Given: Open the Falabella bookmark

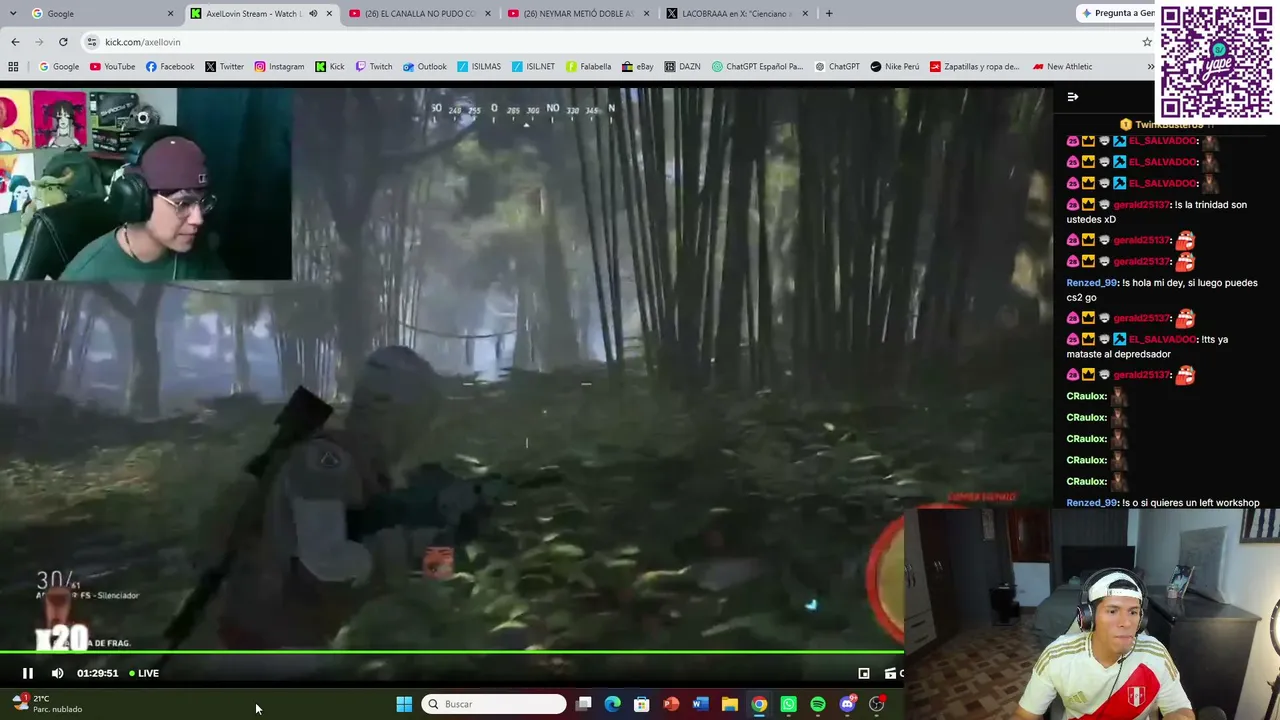Looking at the screenshot, I should click(588, 67).
